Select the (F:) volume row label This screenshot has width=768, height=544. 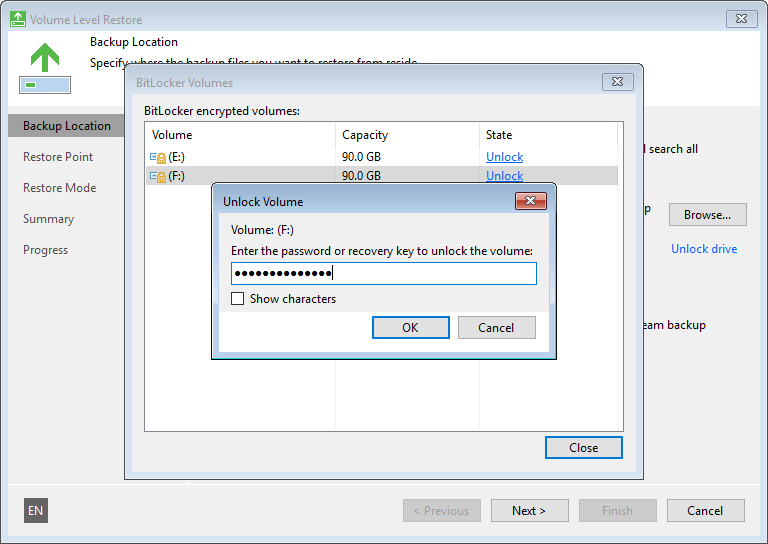[176, 176]
